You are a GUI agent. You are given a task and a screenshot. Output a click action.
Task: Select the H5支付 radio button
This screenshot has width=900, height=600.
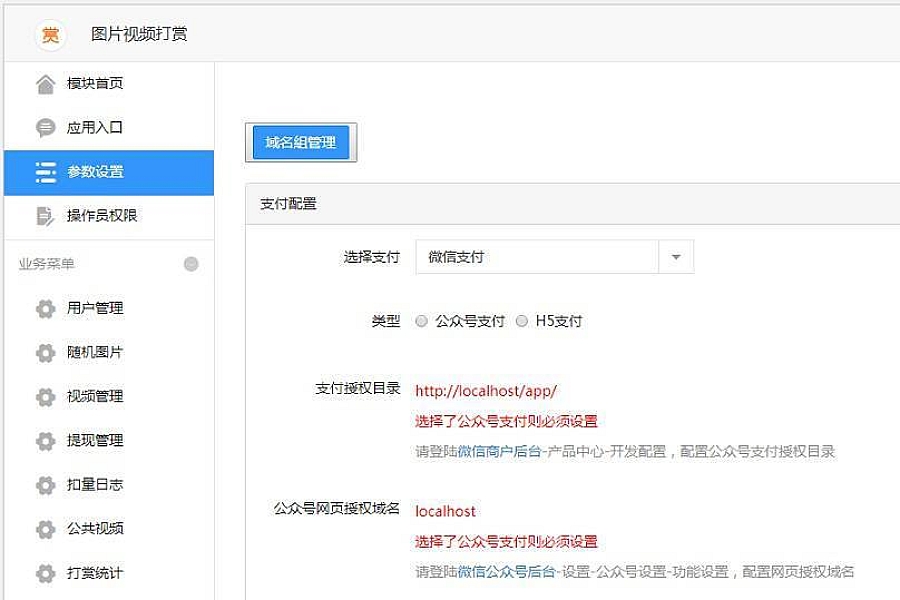[521, 321]
